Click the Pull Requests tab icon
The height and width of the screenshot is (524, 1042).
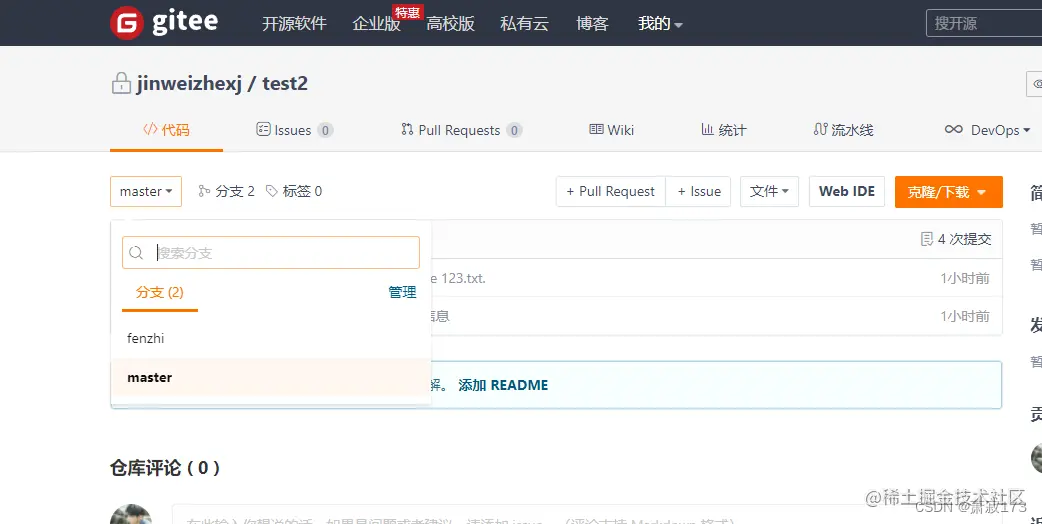click(x=407, y=130)
